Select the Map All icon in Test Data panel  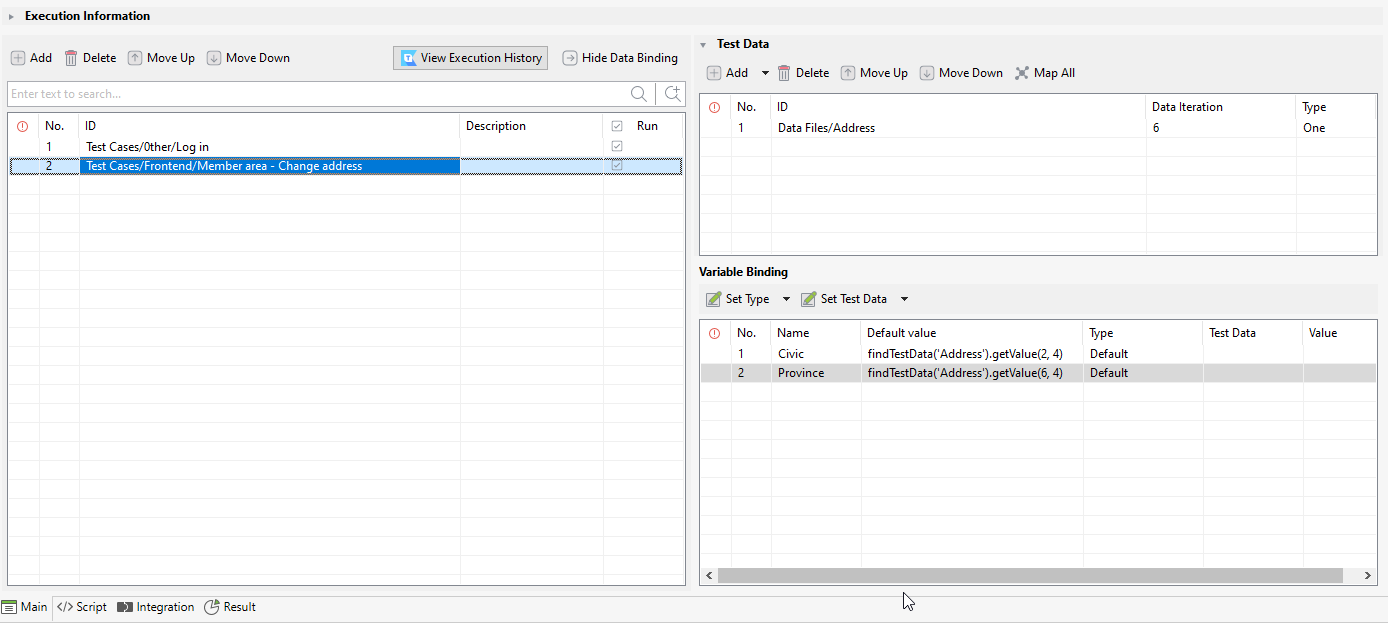(1021, 72)
